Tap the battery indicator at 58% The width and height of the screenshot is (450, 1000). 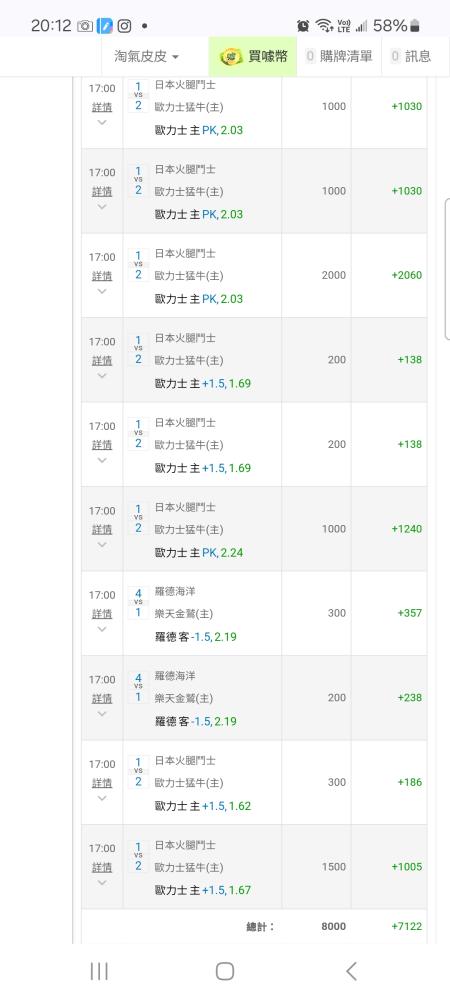[415, 26]
